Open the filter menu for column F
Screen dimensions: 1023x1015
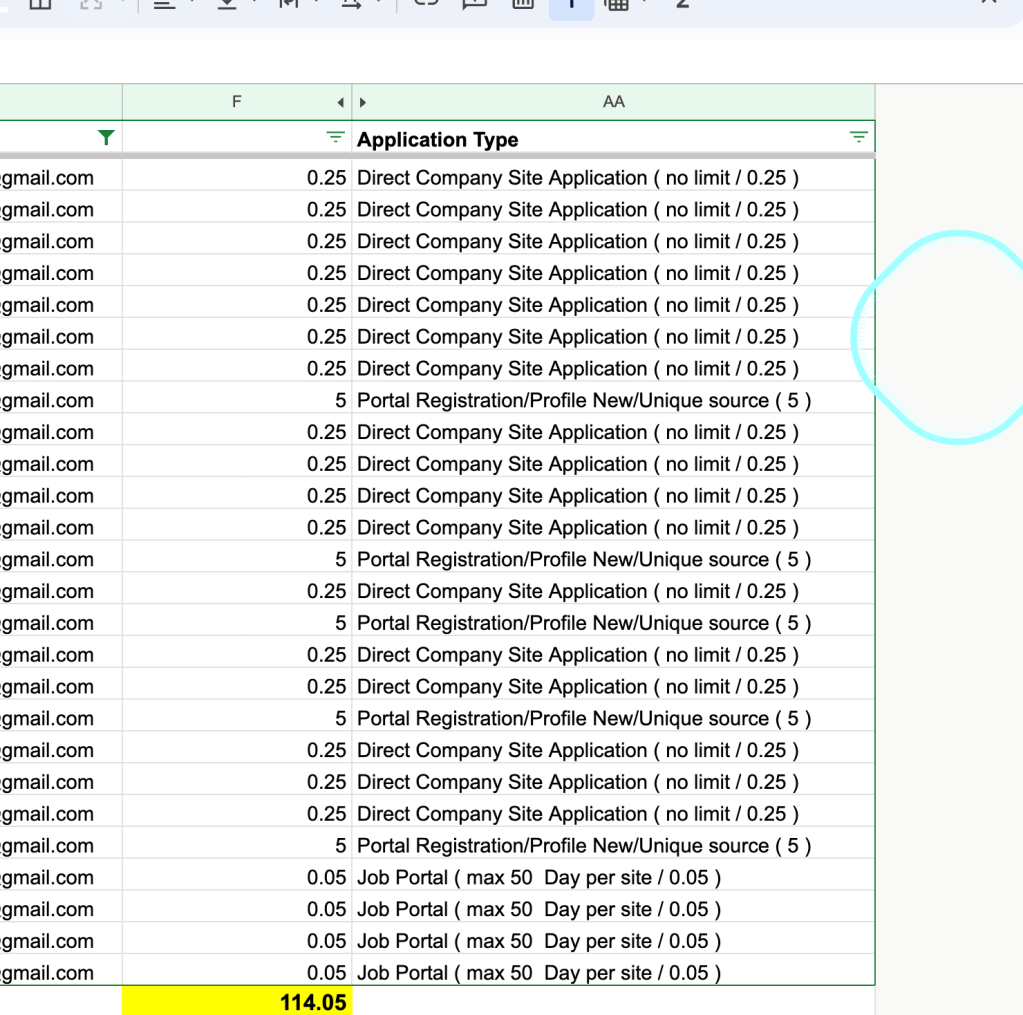(x=335, y=137)
